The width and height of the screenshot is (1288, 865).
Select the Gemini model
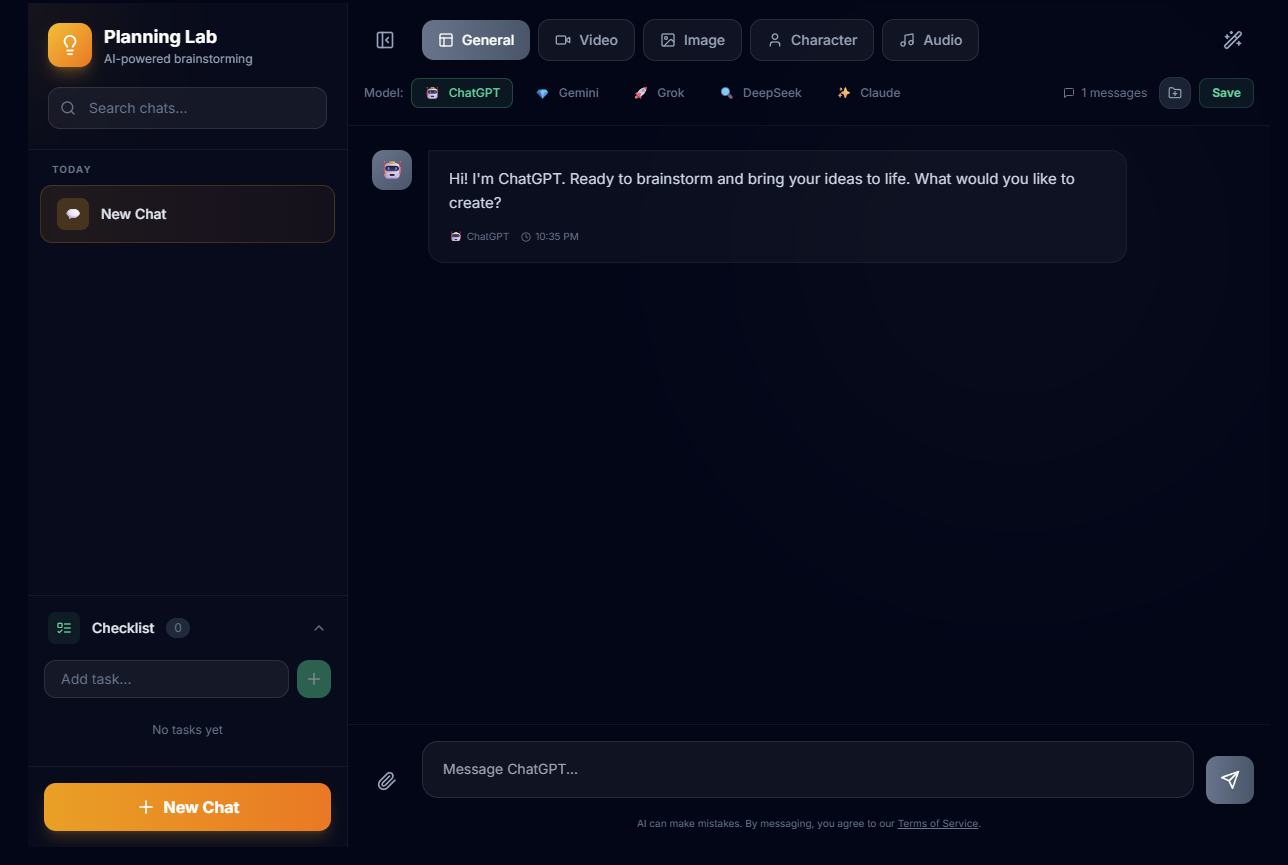[567, 92]
